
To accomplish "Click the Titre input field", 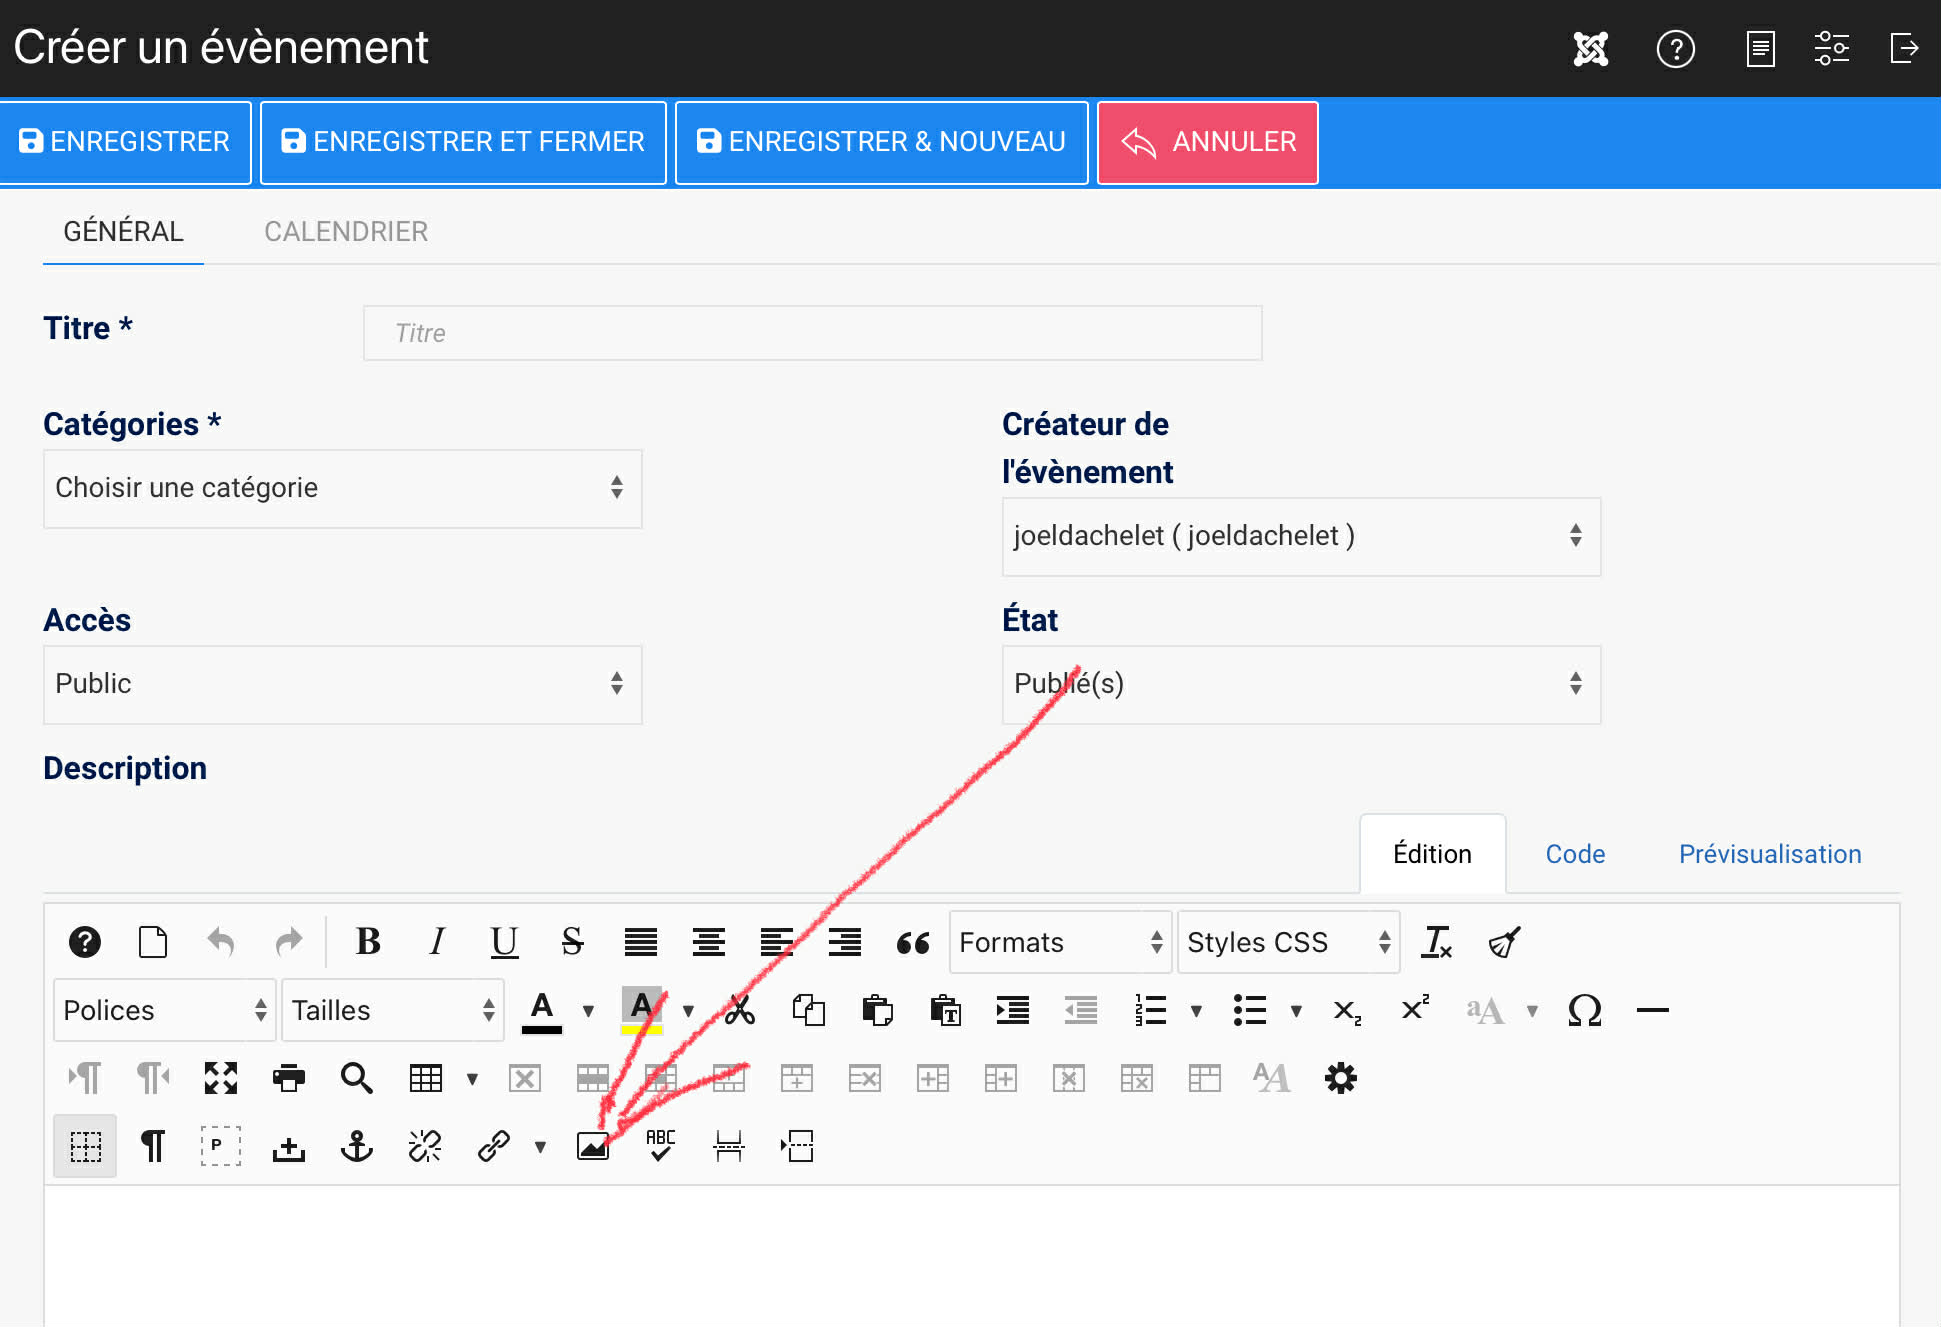I will click(x=812, y=333).
